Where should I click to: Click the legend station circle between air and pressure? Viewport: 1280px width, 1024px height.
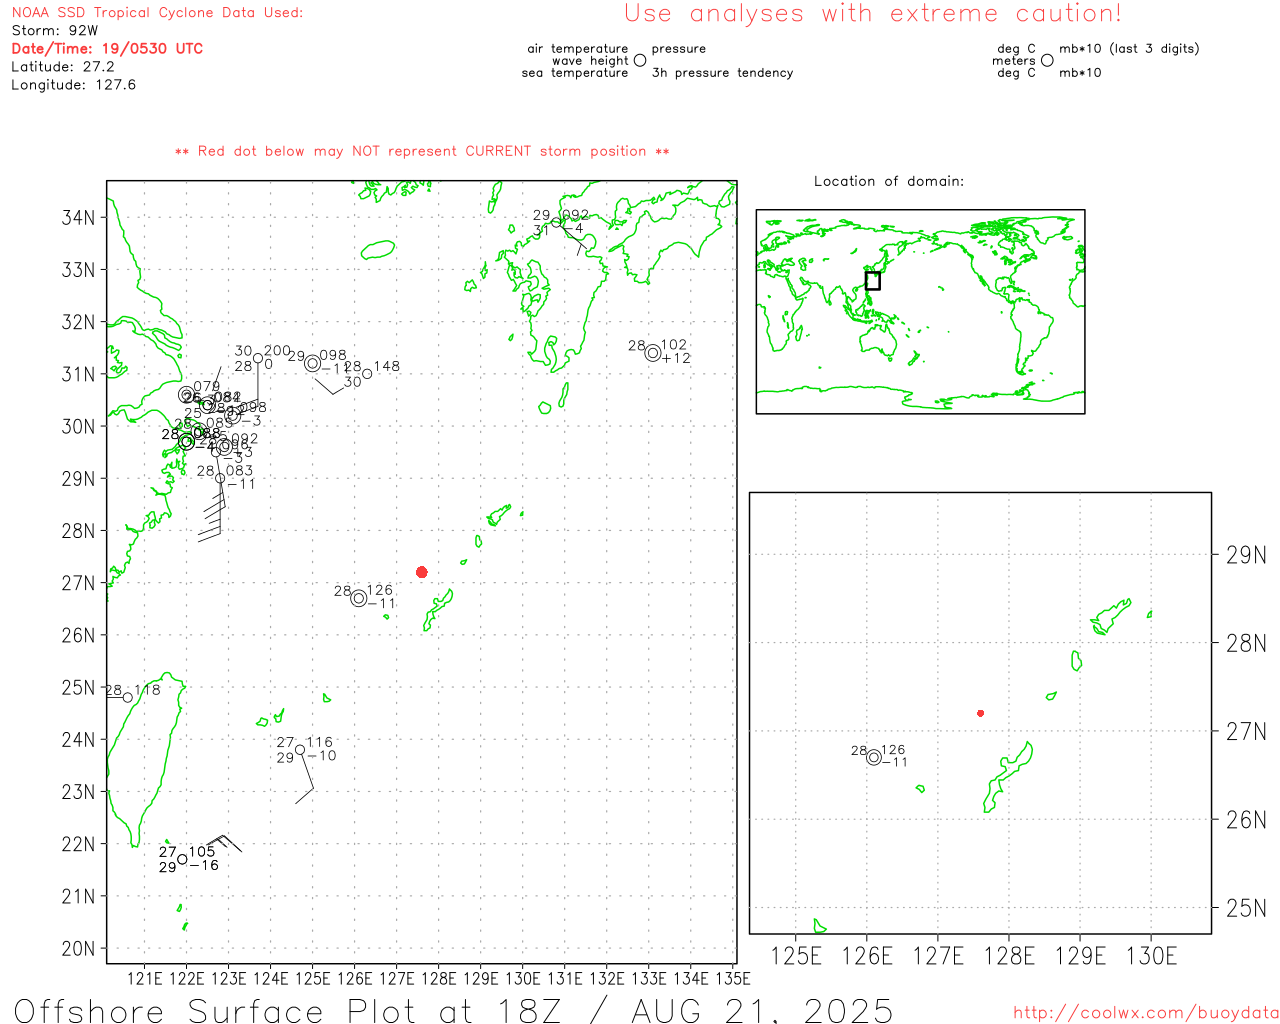640,60
